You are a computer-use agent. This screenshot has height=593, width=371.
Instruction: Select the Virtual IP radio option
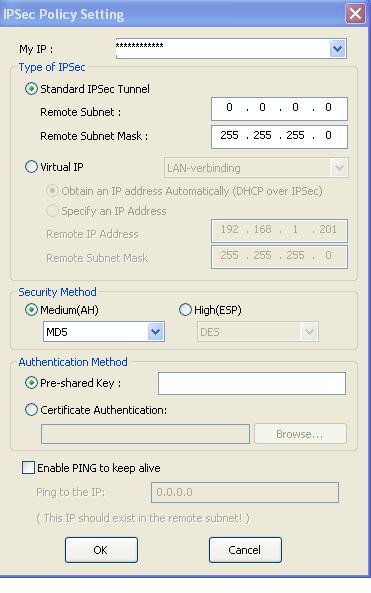click(31, 167)
